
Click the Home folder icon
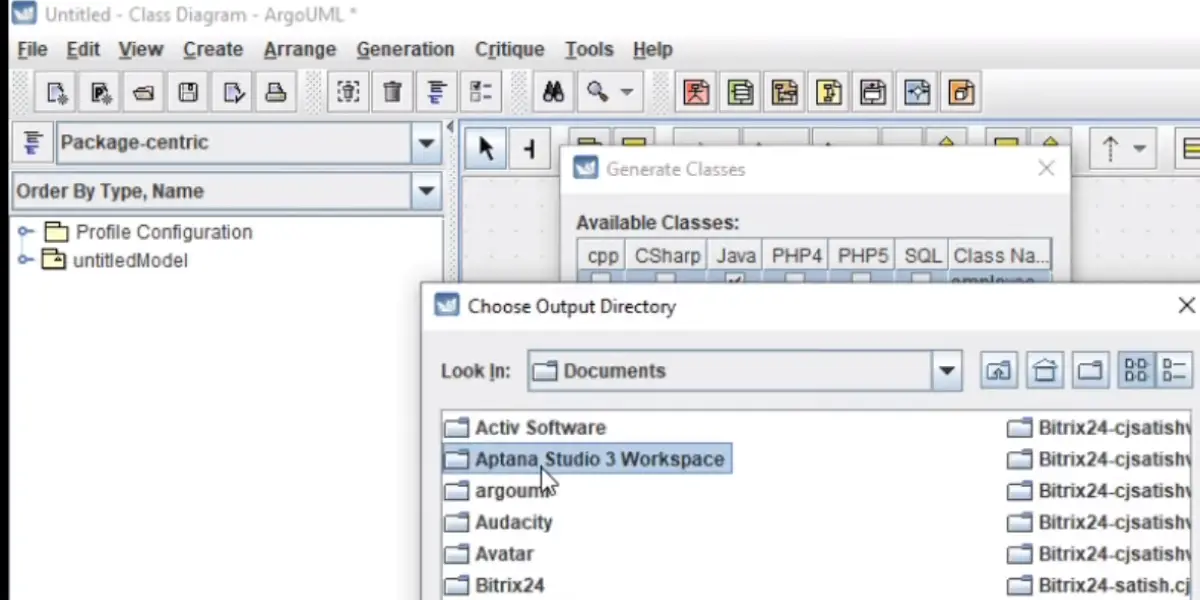click(x=1044, y=371)
